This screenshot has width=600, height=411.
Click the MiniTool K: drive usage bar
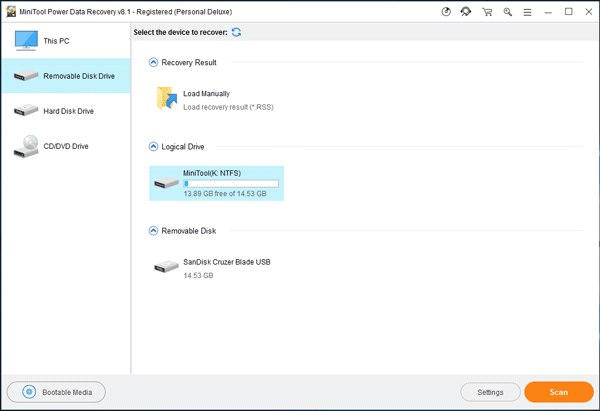pyautogui.click(x=231, y=183)
